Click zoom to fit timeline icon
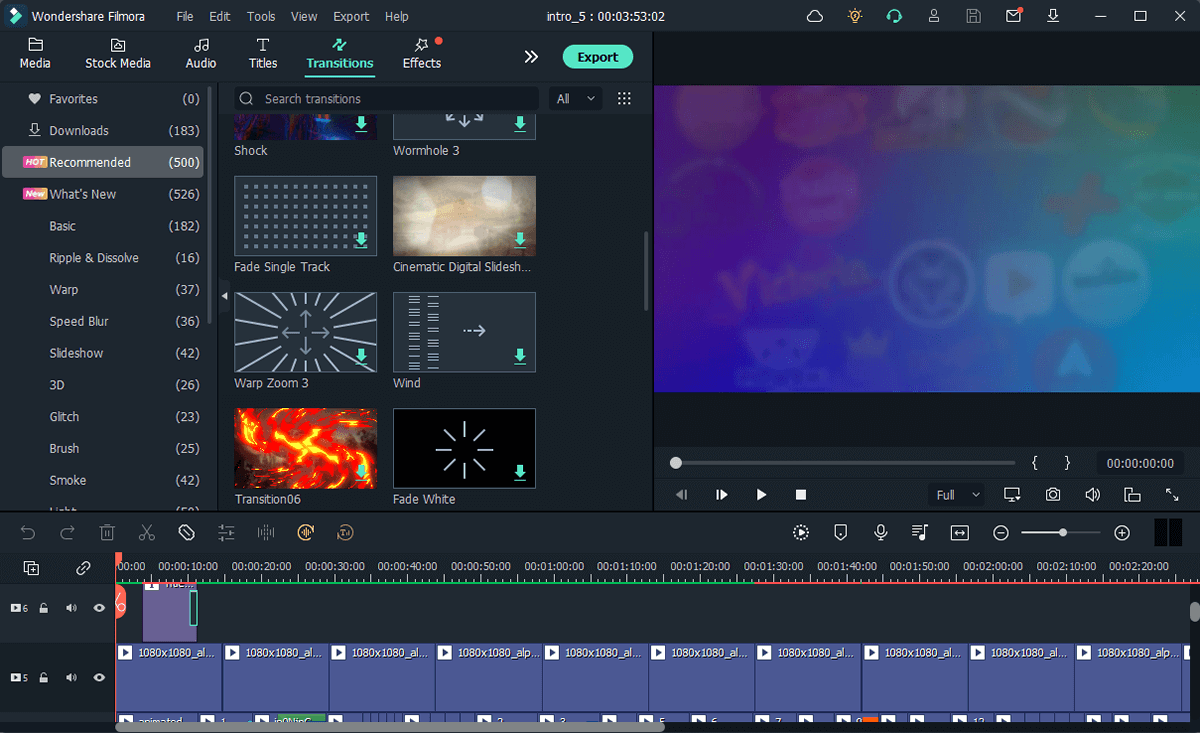1200x733 pixels. pyautogui.click(x=960, y=533)
